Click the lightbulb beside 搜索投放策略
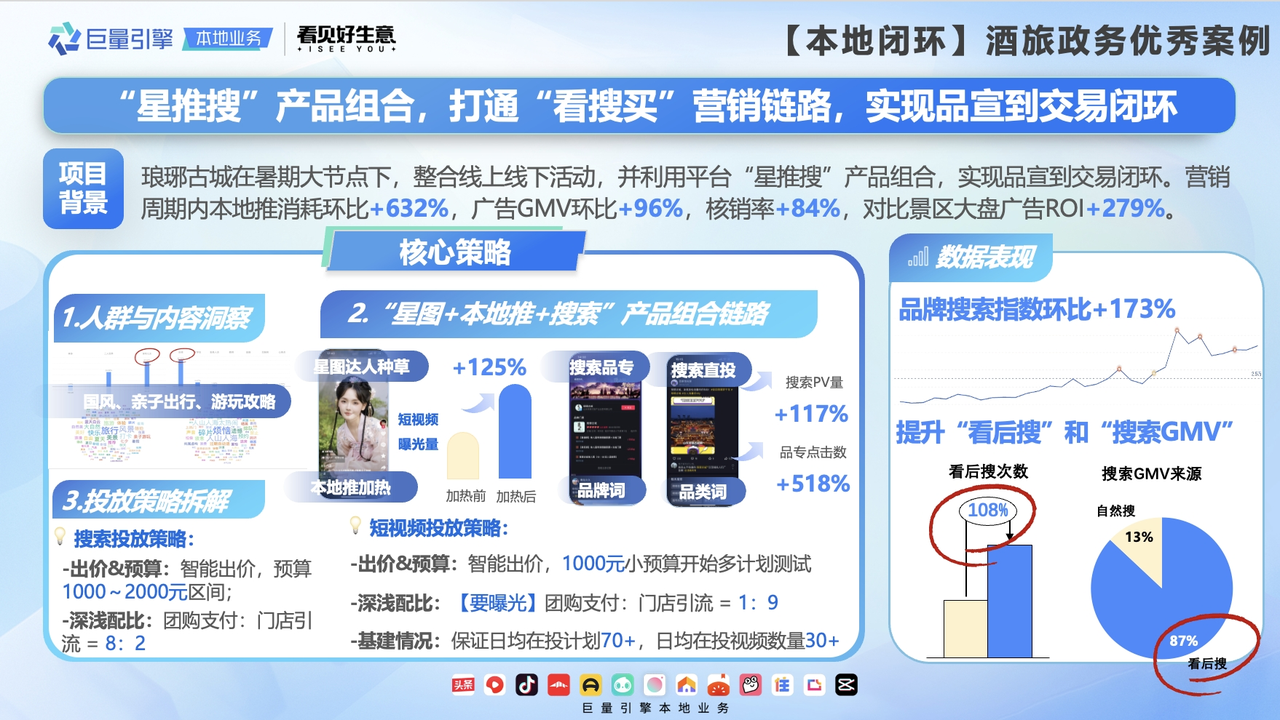Image resolution: width=1280 pixels, height=720 pixels. pyautogui.click(x=60, y=537)
